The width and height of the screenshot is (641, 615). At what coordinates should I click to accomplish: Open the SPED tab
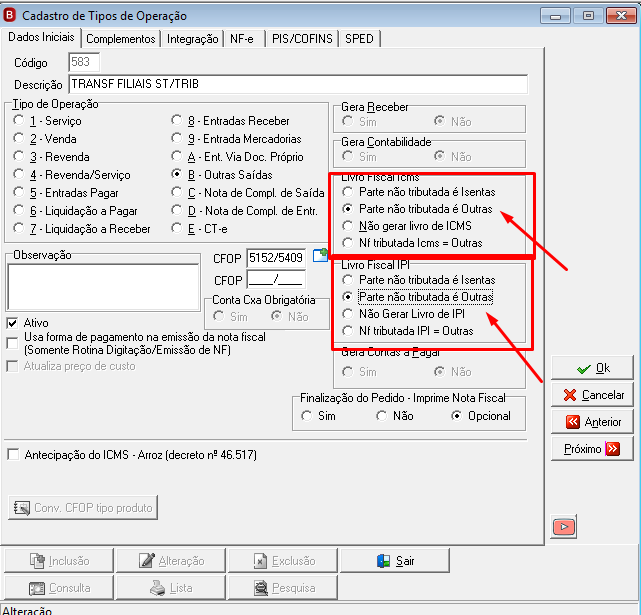point(359,39)
